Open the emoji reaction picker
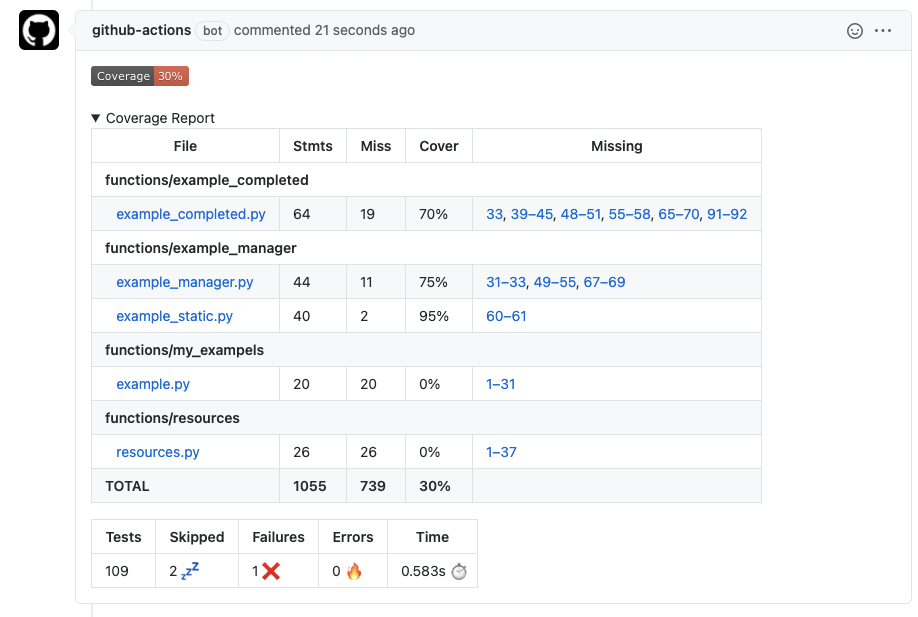Image resolution: width=918 pixels, height=617 pixels. (x=855, y=30)
